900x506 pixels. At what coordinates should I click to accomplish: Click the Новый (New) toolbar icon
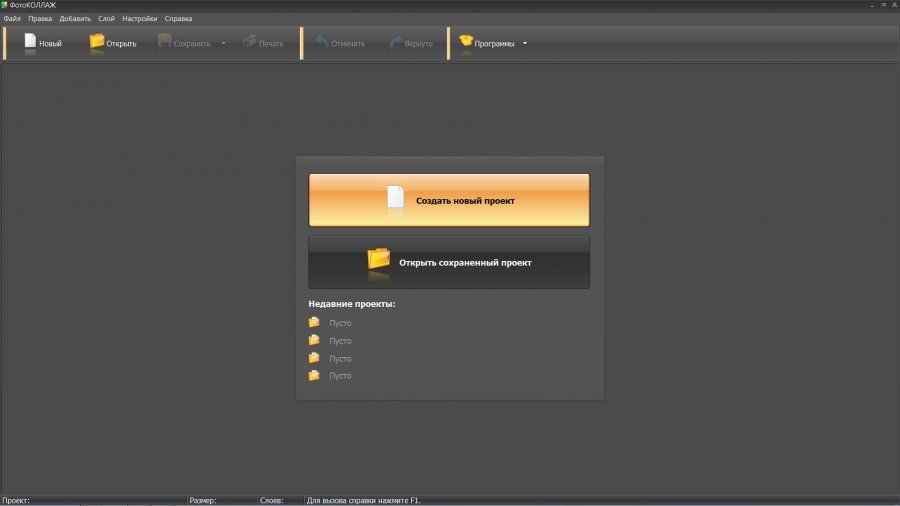tap(30, 42)
